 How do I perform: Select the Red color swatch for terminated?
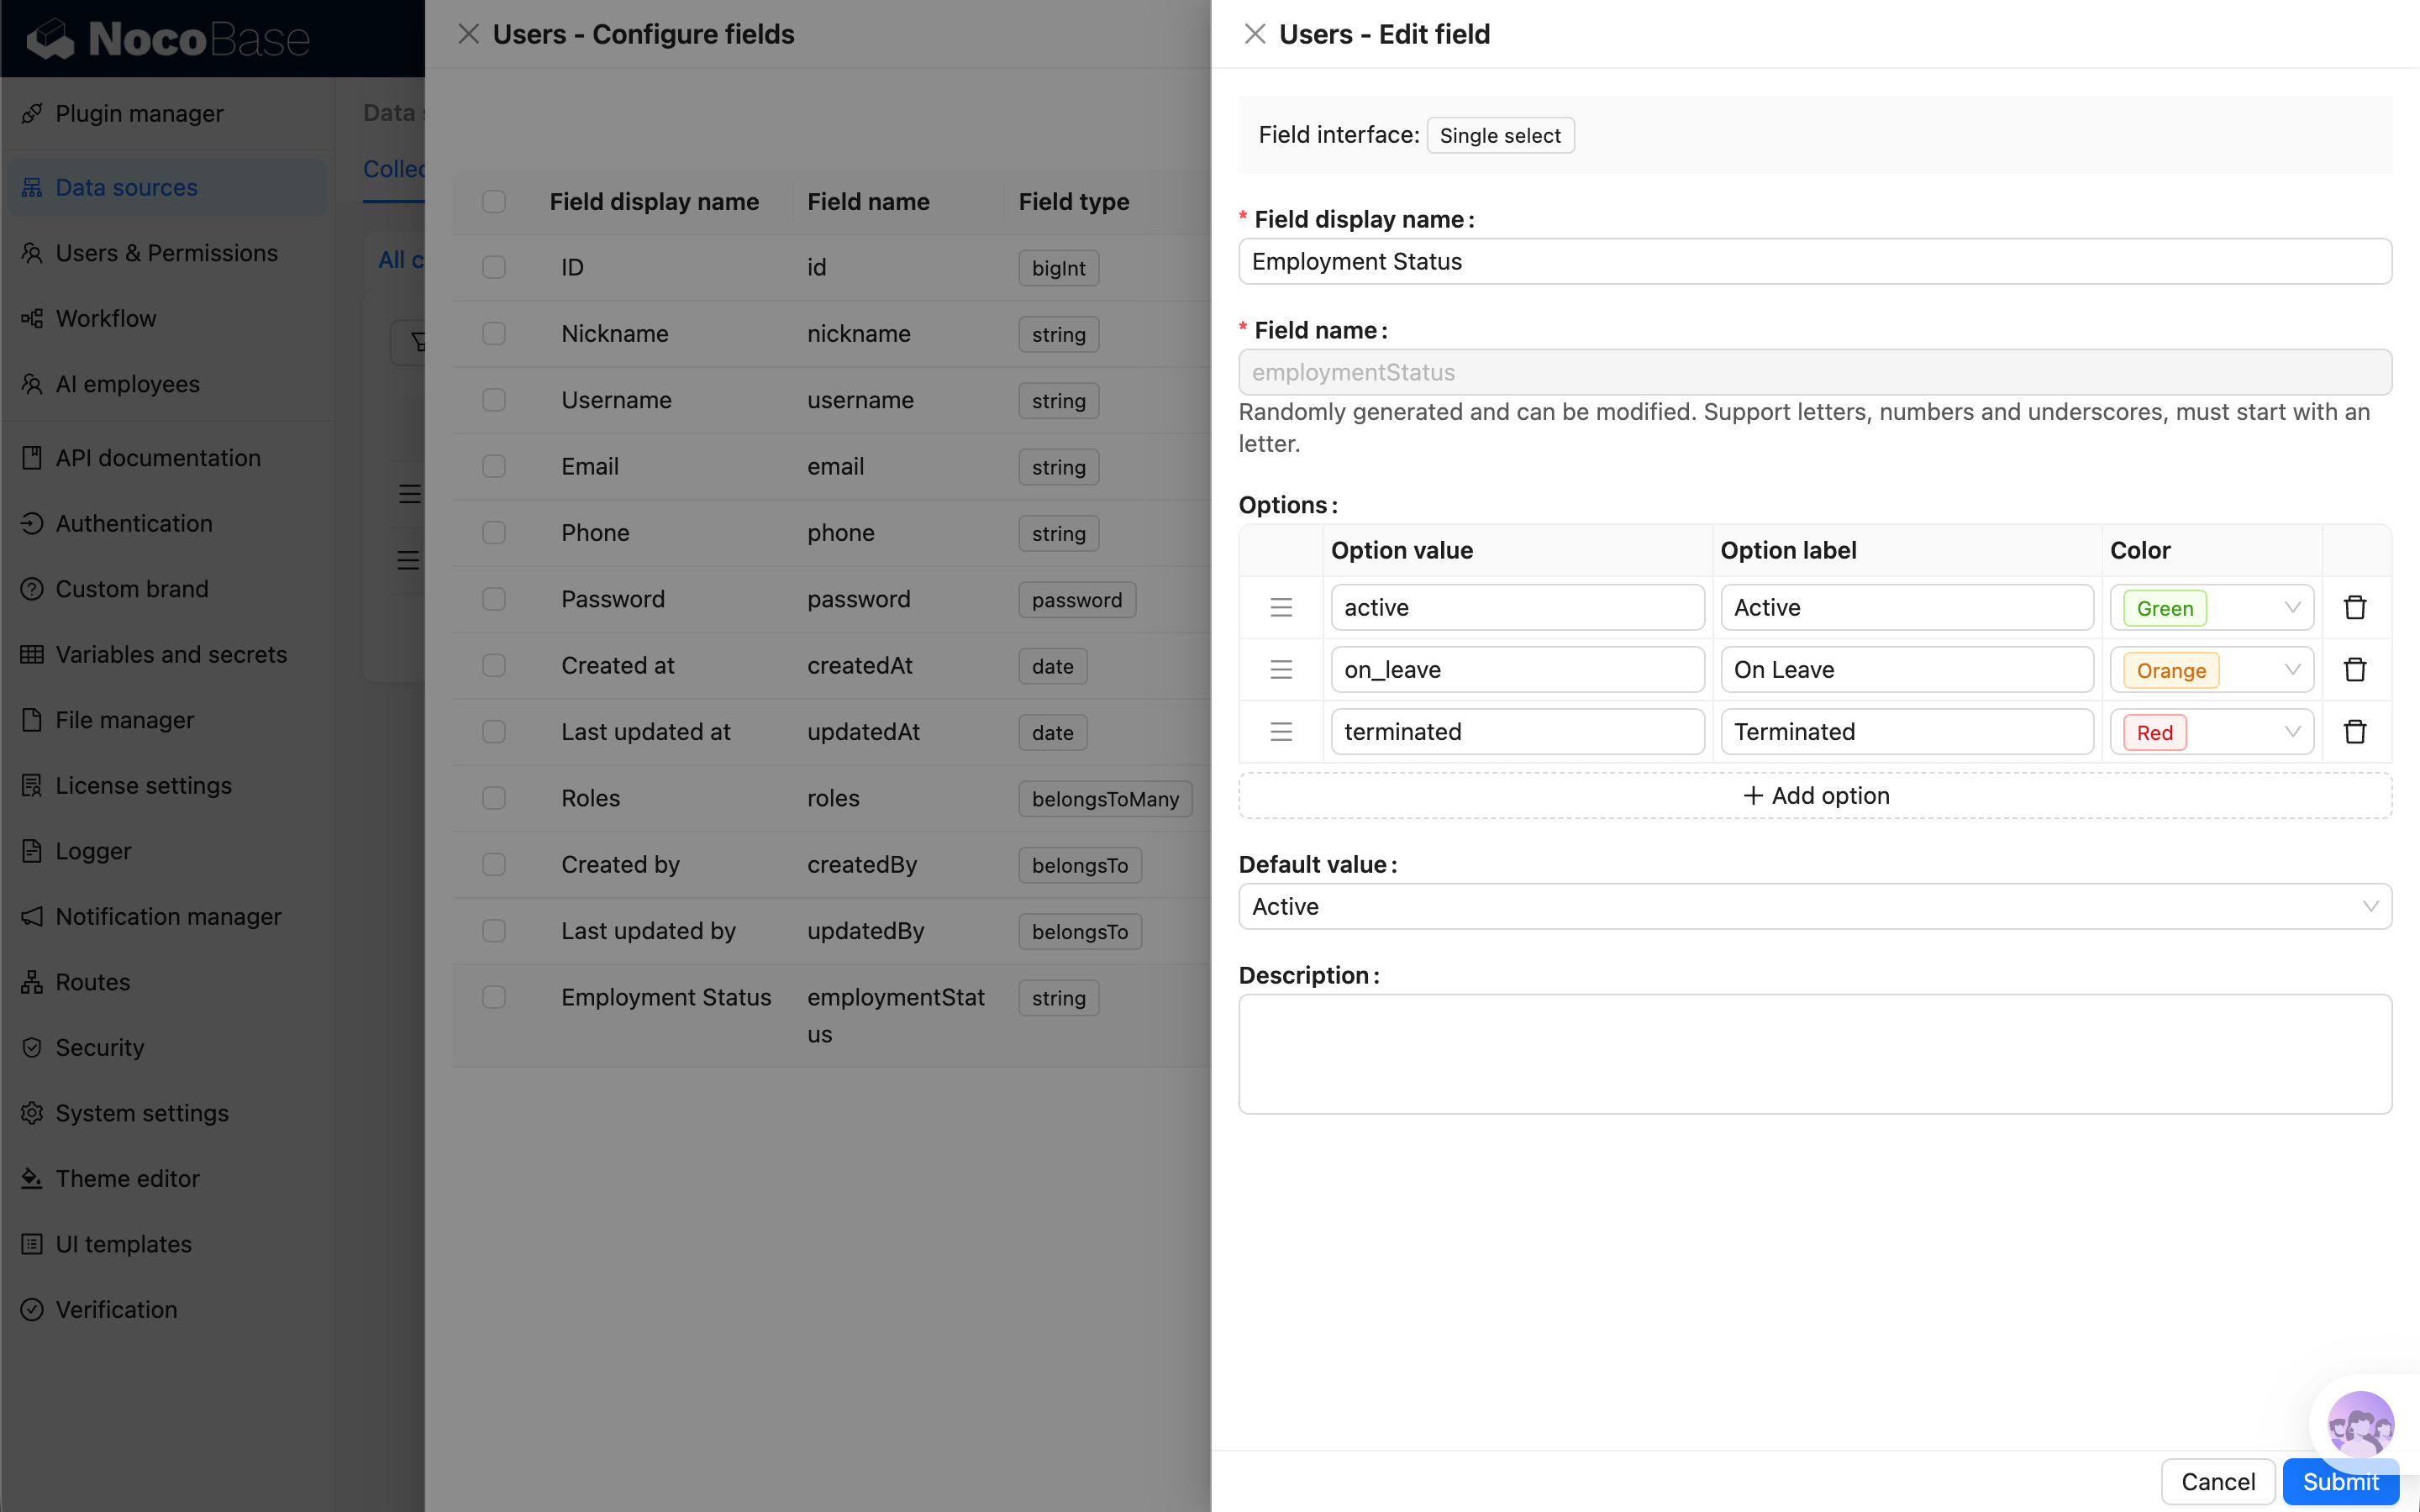2153,731
